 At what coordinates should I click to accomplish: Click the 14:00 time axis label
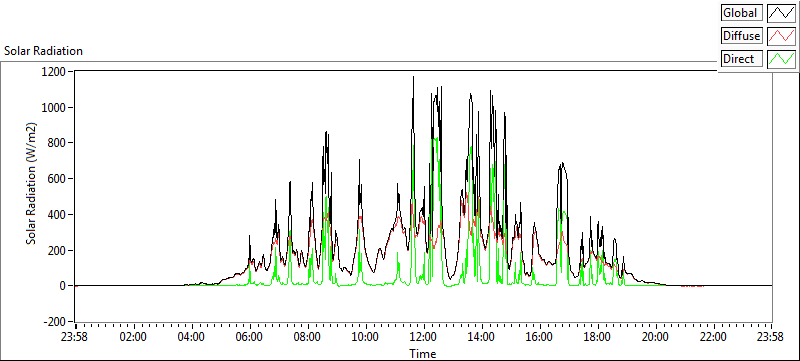tap(481, 337)
